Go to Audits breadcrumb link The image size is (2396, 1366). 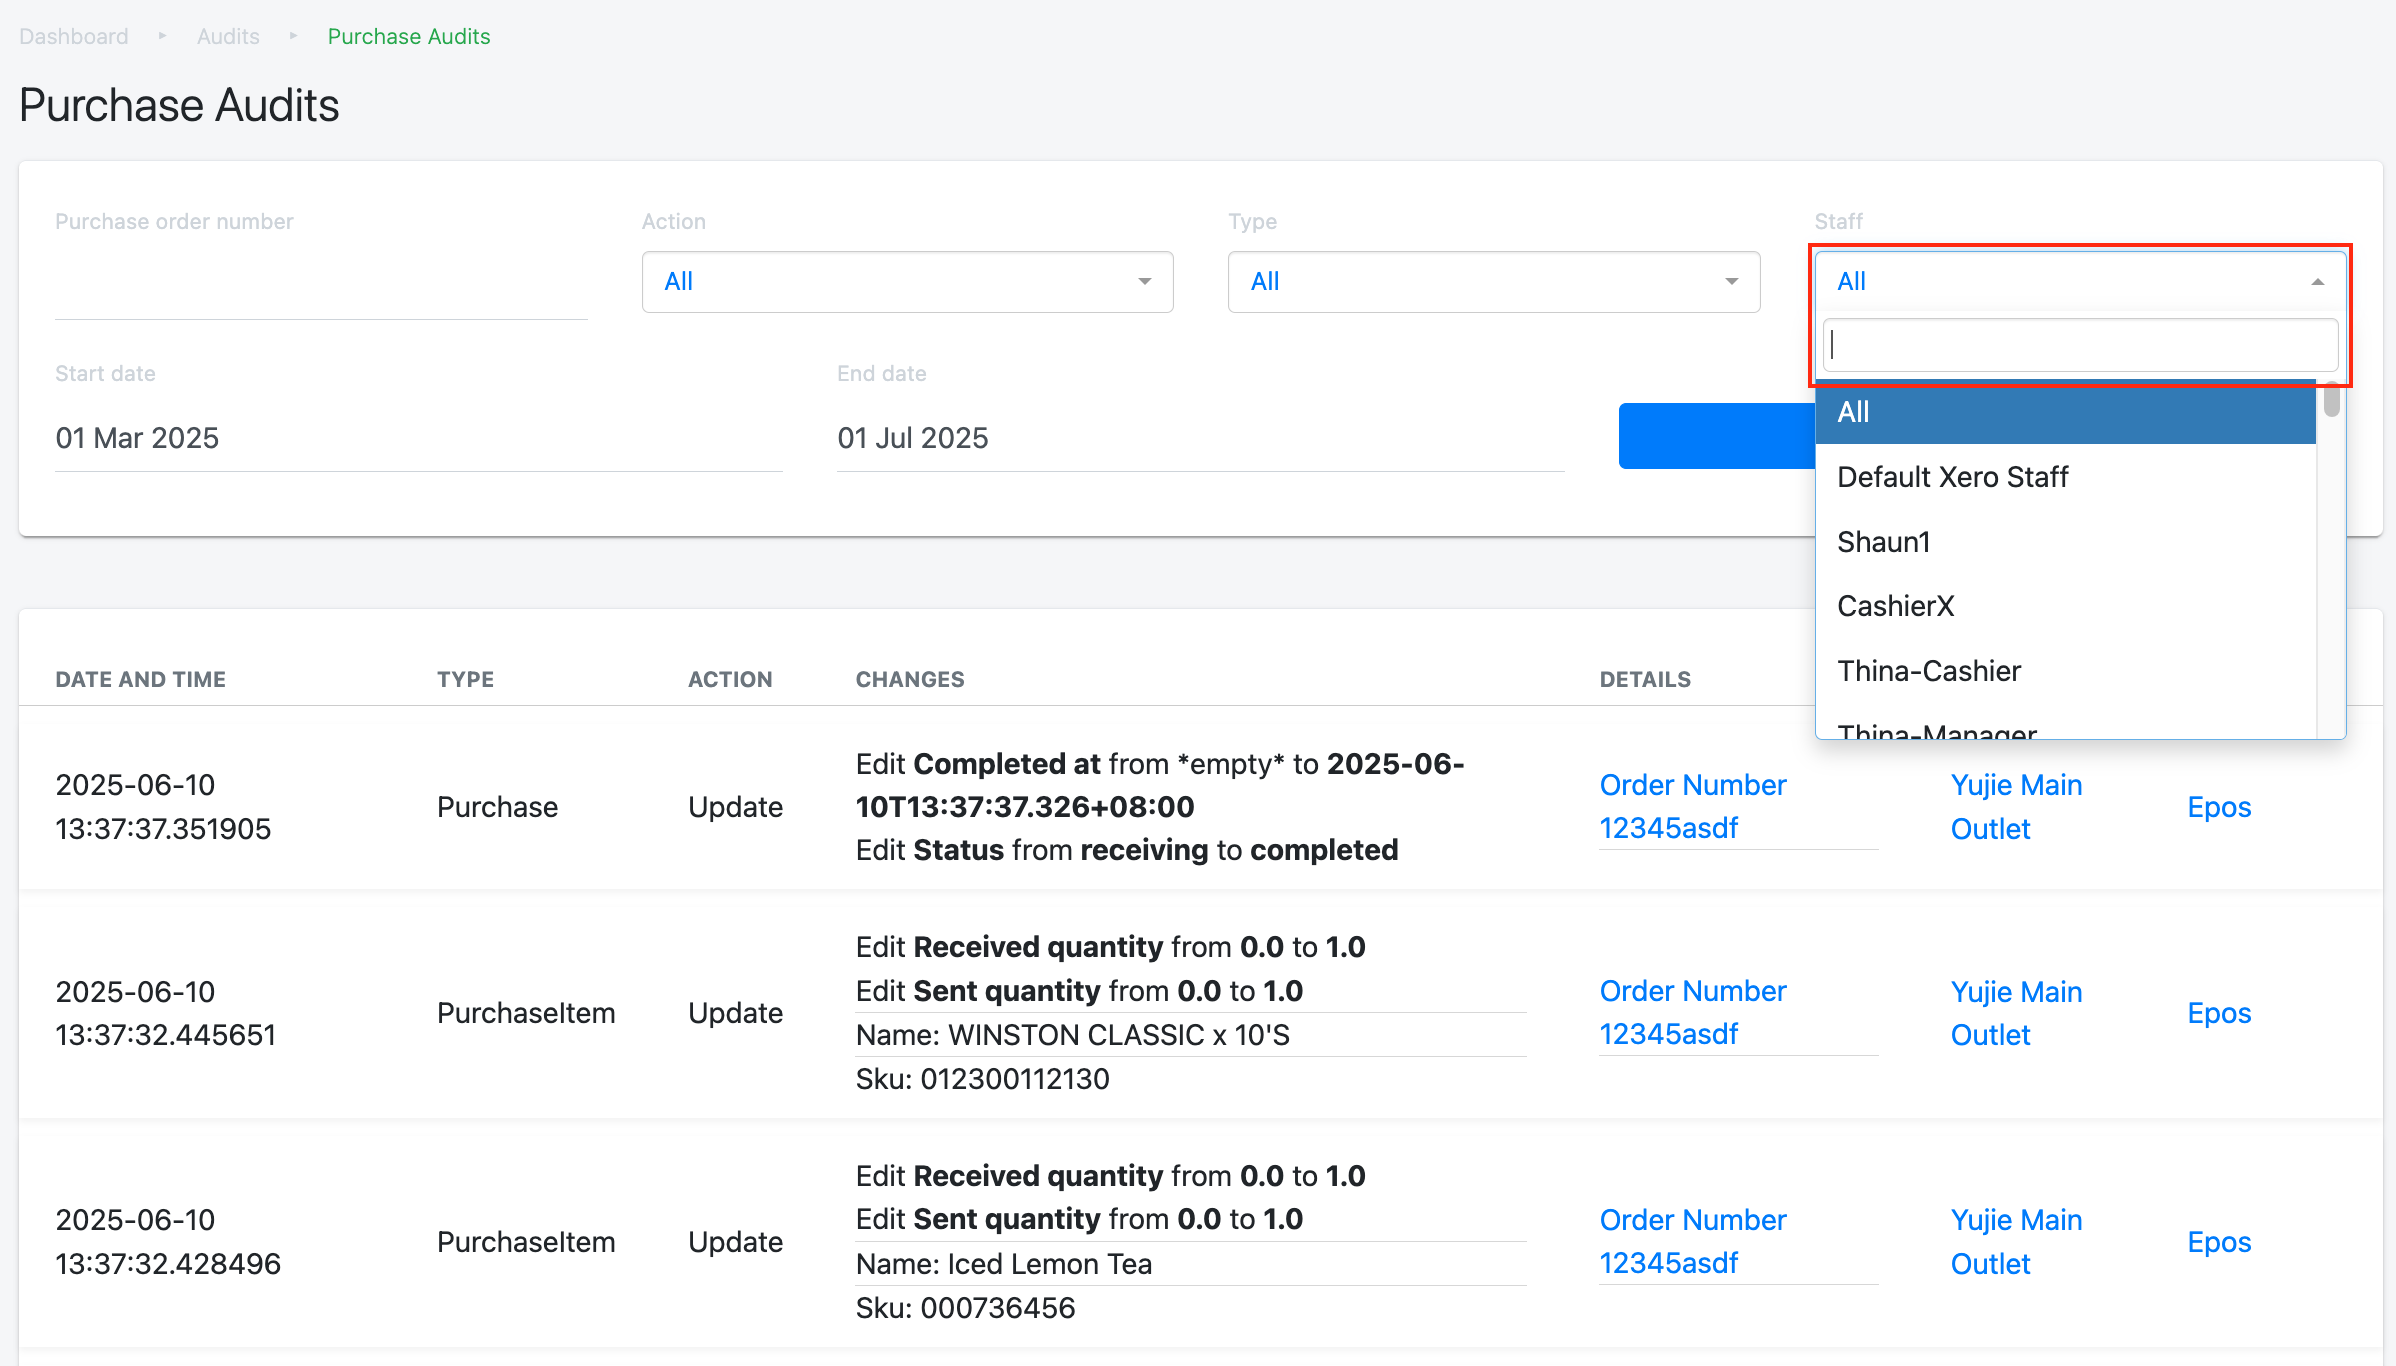coord(228,37)
